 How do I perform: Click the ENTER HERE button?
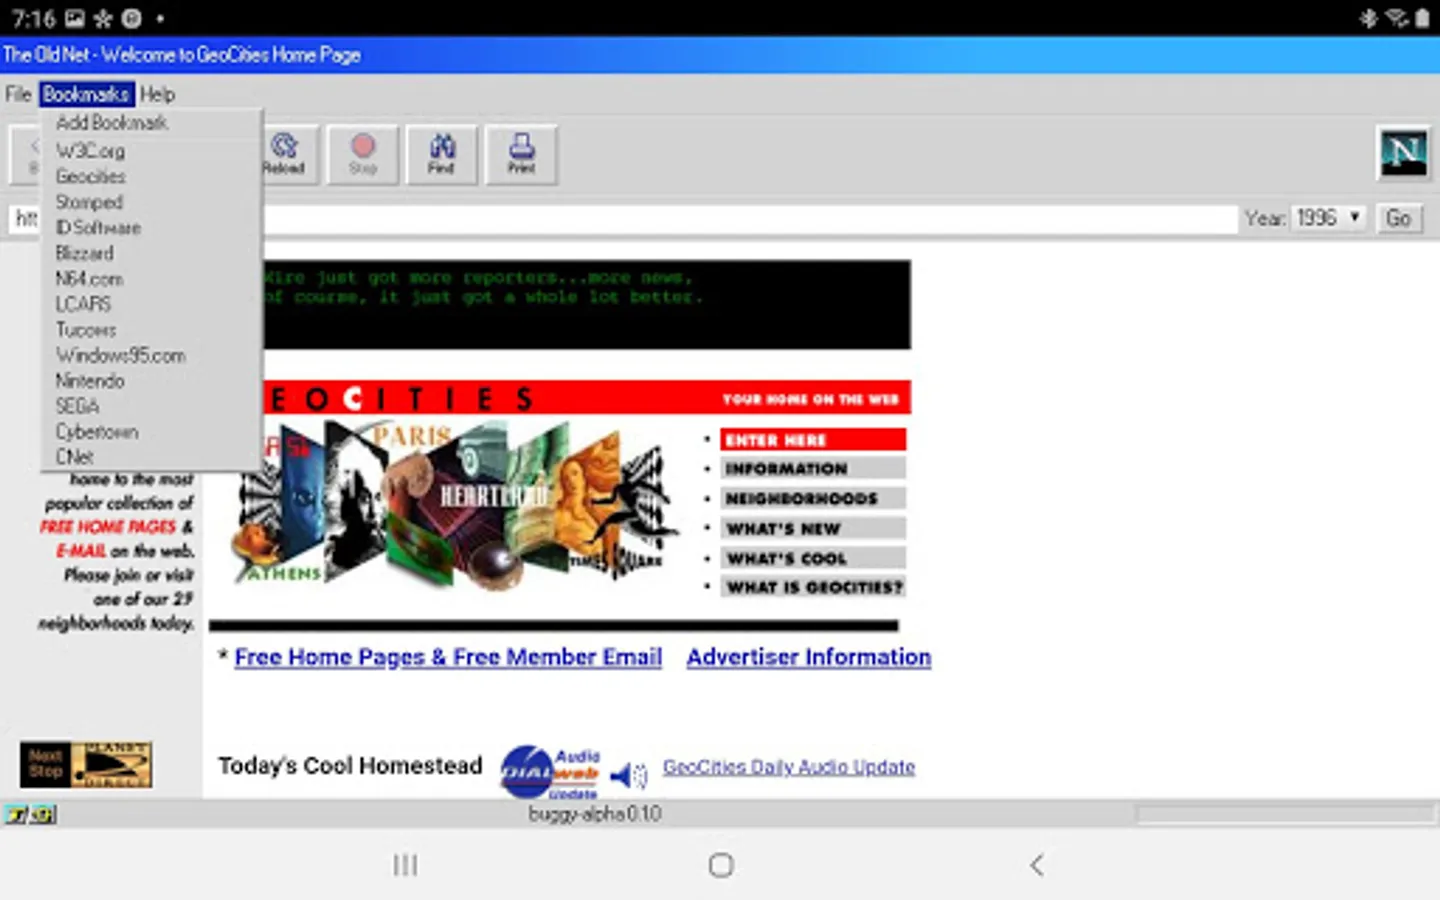click(813, 440)
